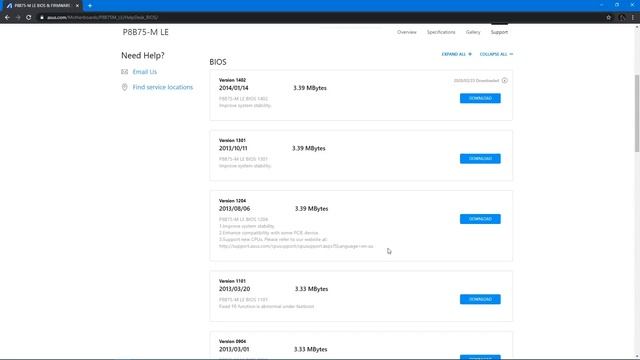Click Version 1402 label
The height and width of the screenshot is (360, 640).
coord(232,80)
